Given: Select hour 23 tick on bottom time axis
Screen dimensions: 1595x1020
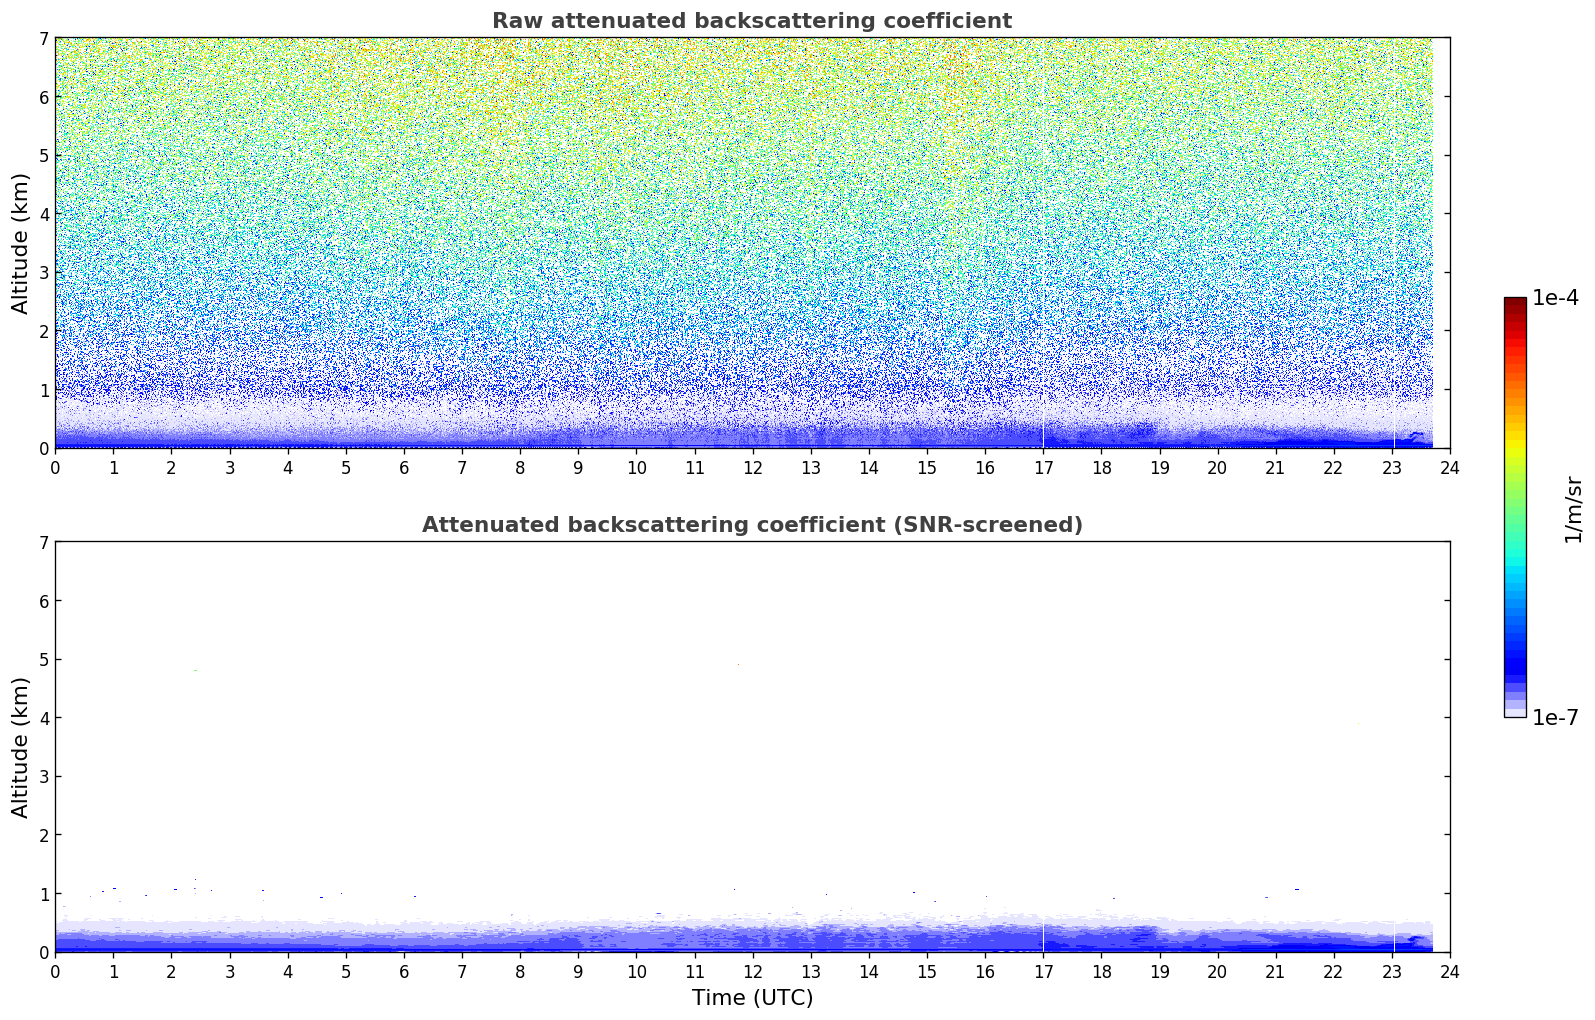Looking at the screenshot, I should 1392,971.
